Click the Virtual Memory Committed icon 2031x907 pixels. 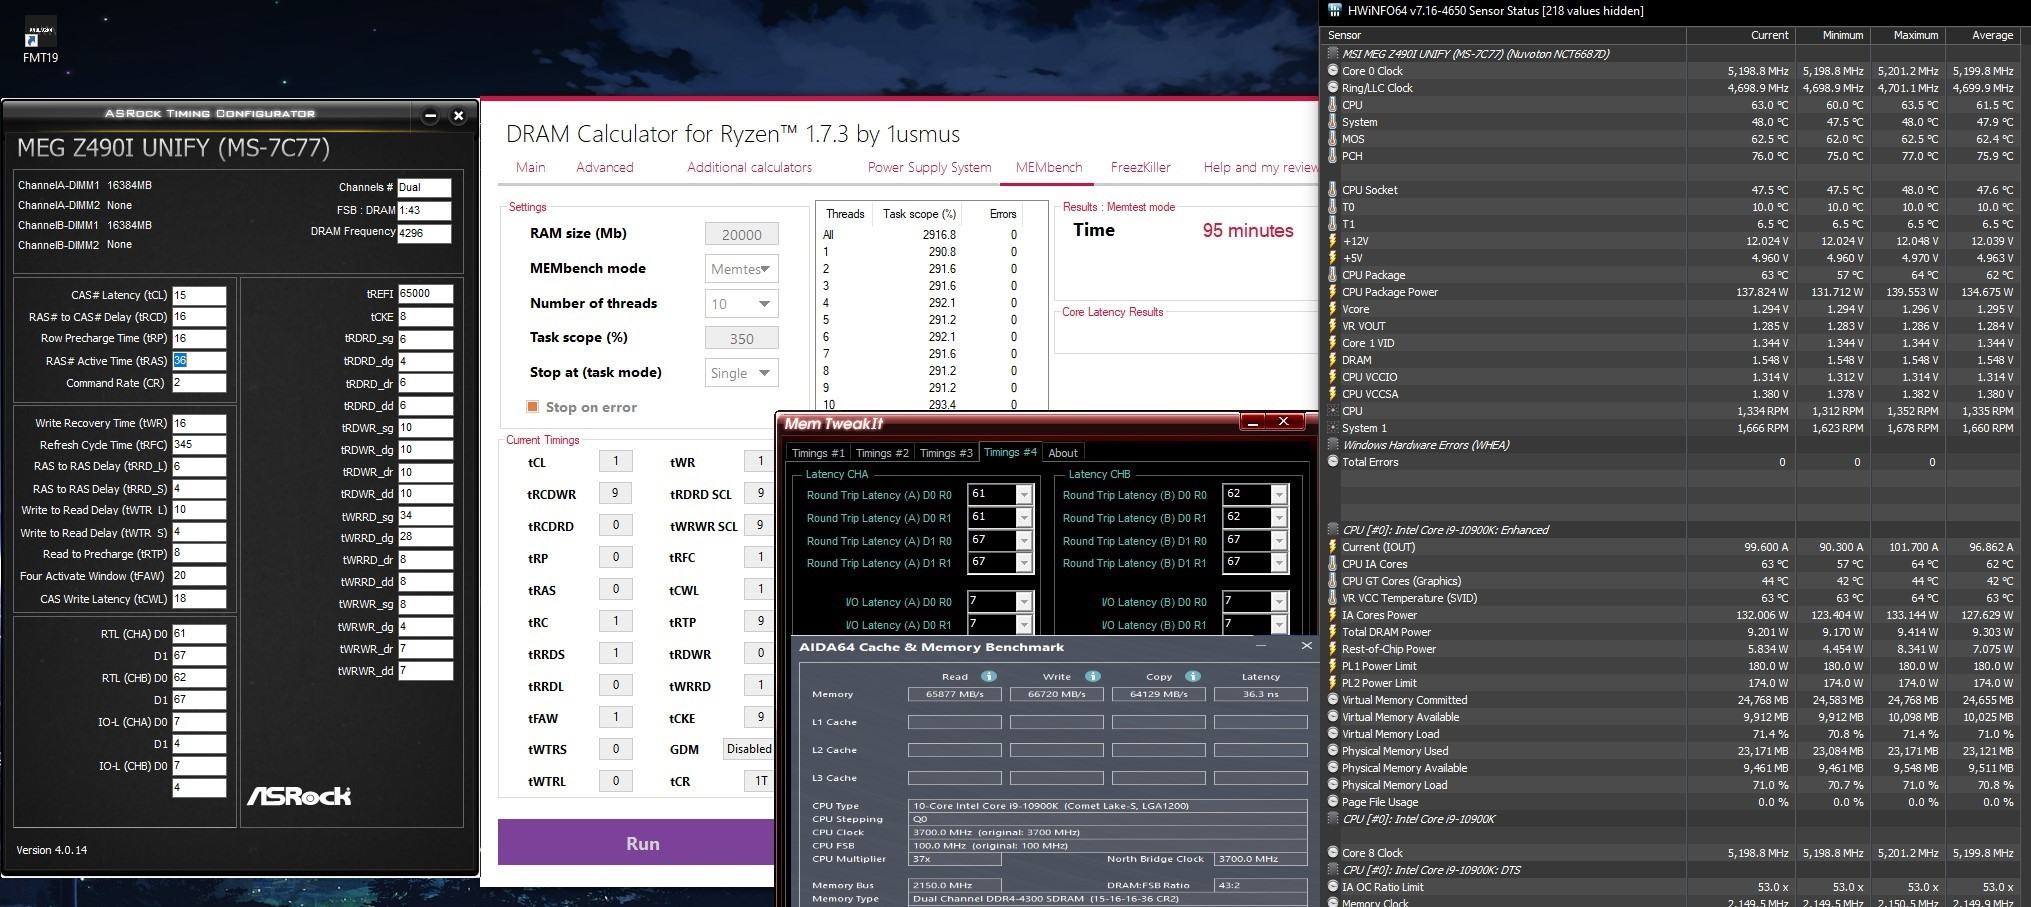coord(1333,700)
